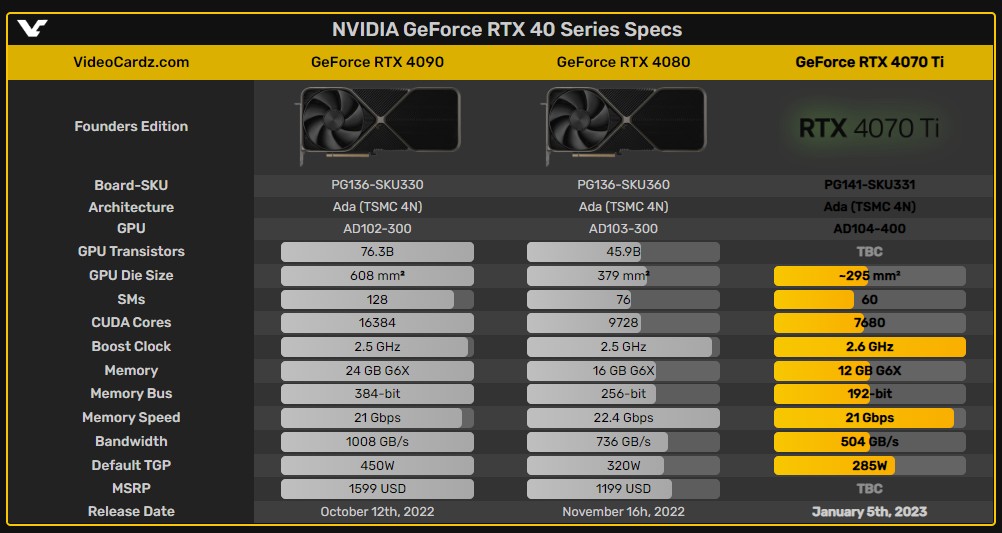The image size is (1002, 533).
Task: Click the RTX 4070 Ti 2.6 GHz boost clock bar
Action: pos(870,346)
